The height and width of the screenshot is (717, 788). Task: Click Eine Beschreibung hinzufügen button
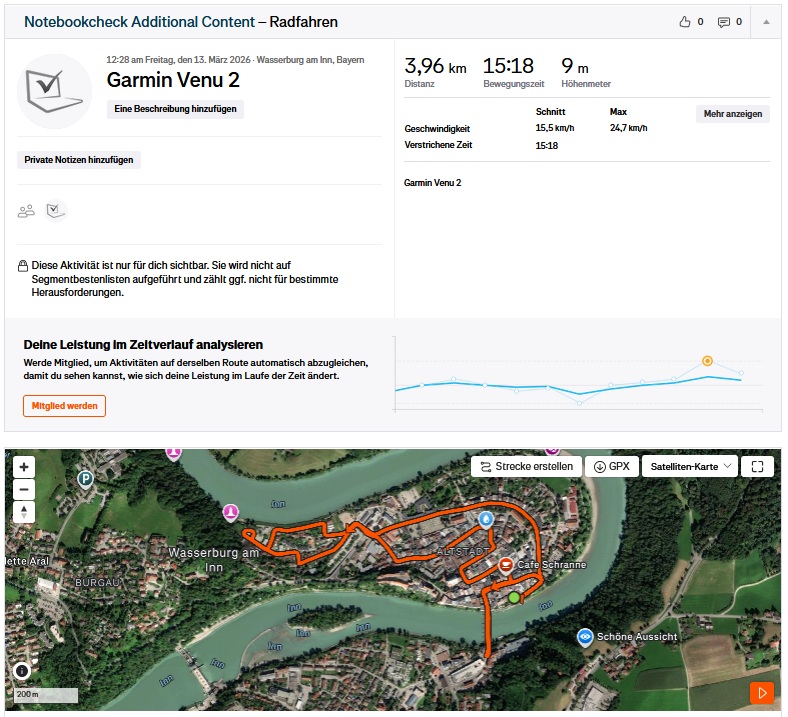click(x=175, y=109)
